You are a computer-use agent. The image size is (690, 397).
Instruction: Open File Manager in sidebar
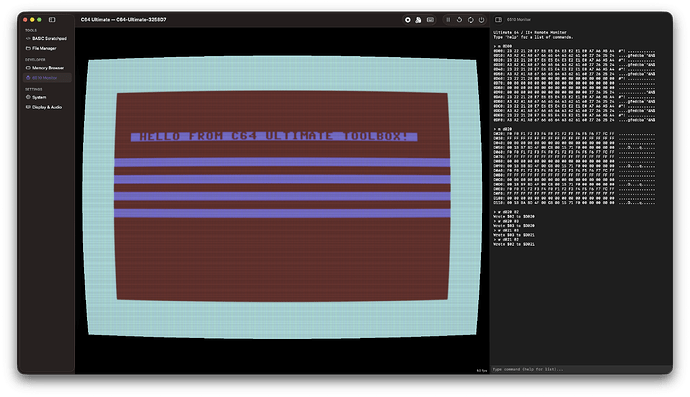[x=47, y=48]
